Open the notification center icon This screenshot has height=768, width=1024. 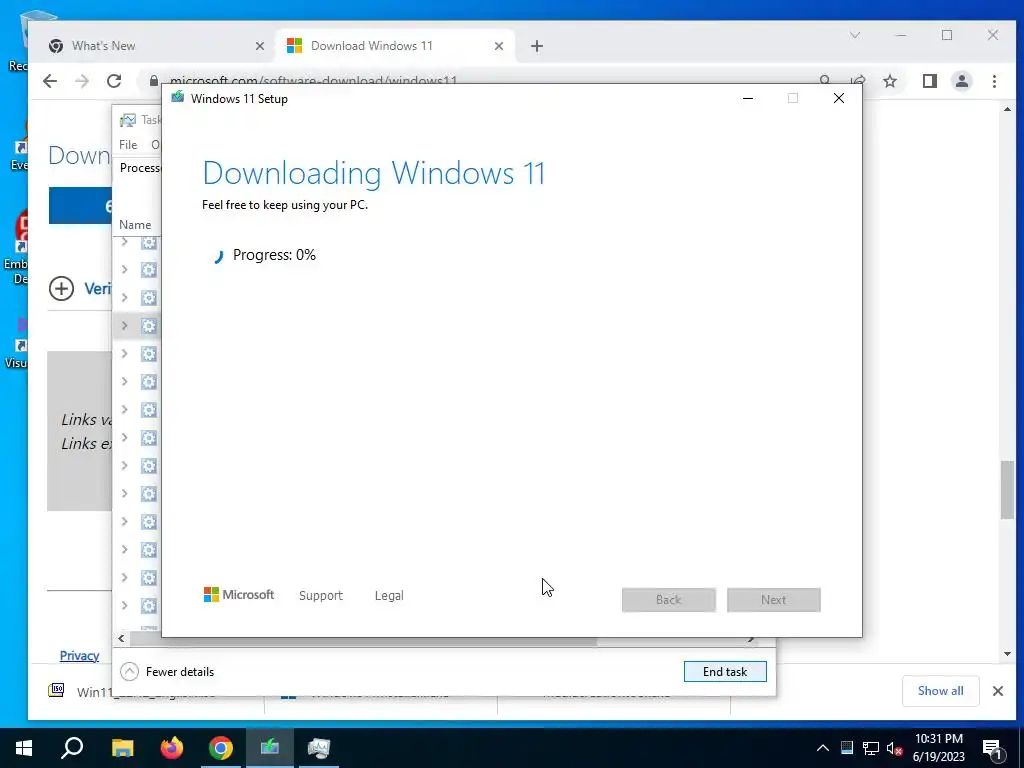click(x=992, y=748)
